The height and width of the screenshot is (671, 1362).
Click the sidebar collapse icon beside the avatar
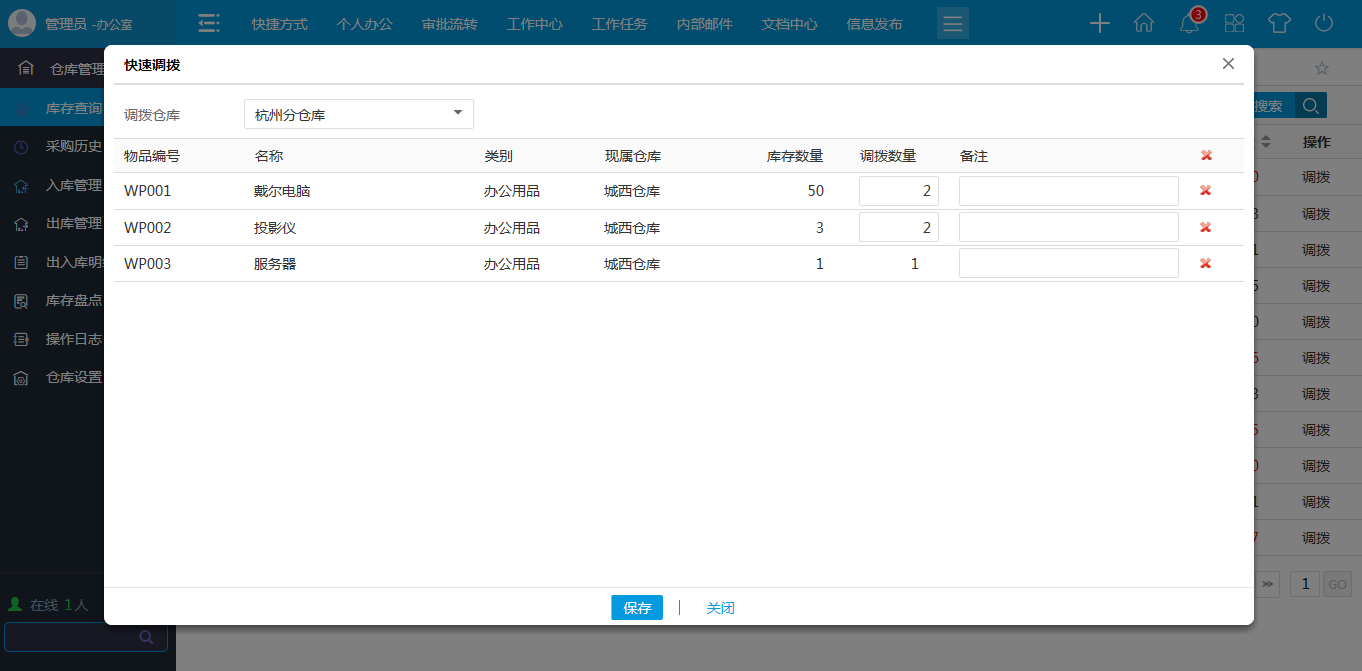[209, 22]
